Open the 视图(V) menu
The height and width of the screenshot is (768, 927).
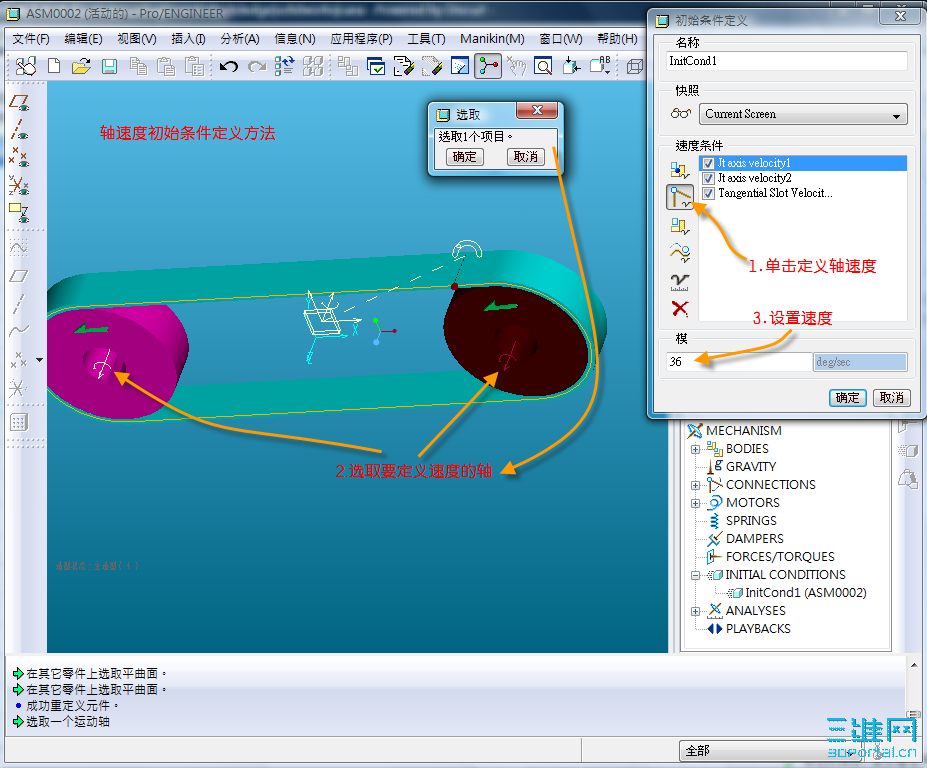[x=137, y=39]
